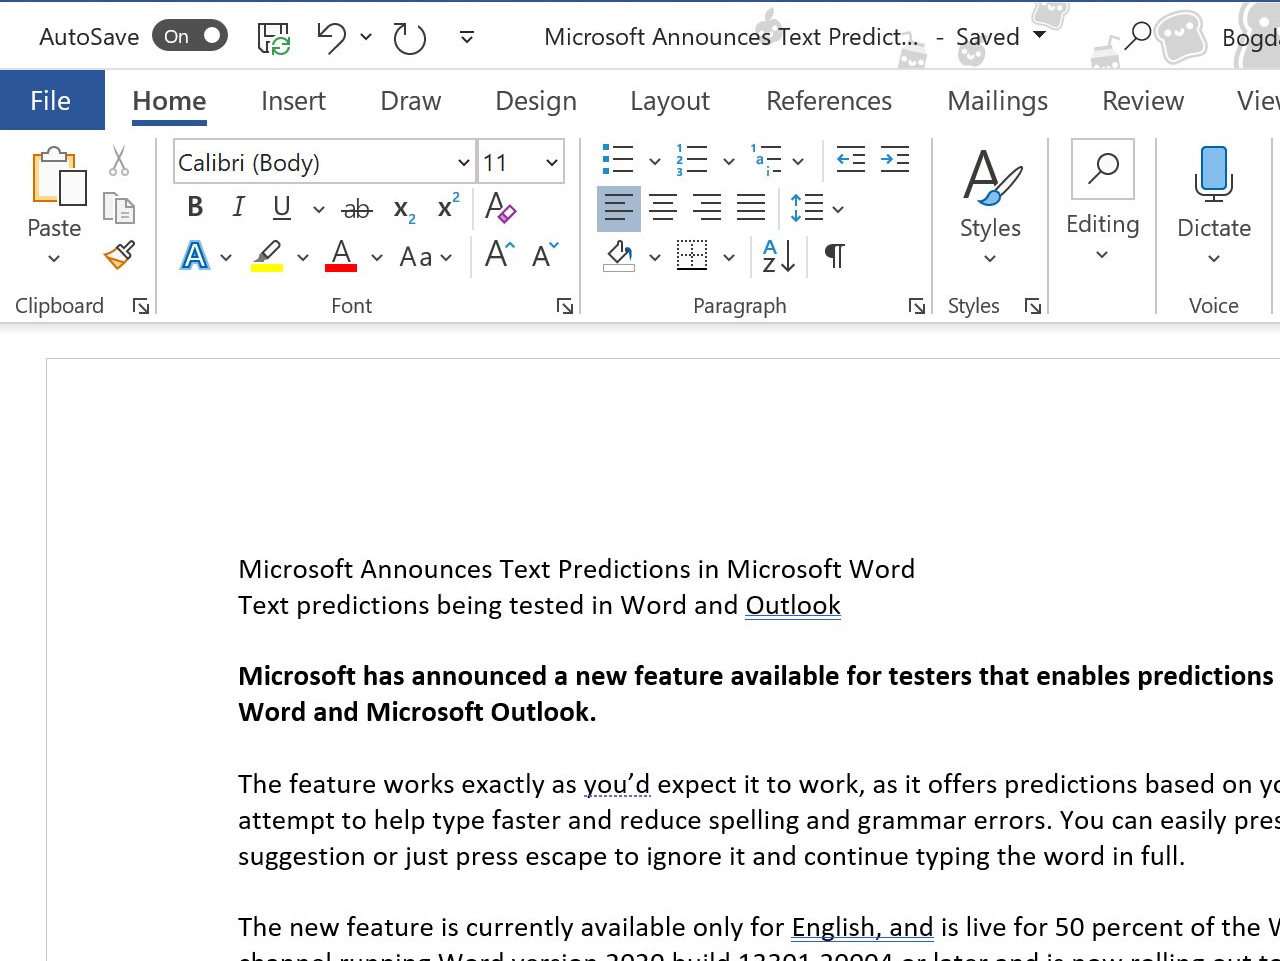Open the Review tab
The image size is (1280, 961).
point(1142,100)
